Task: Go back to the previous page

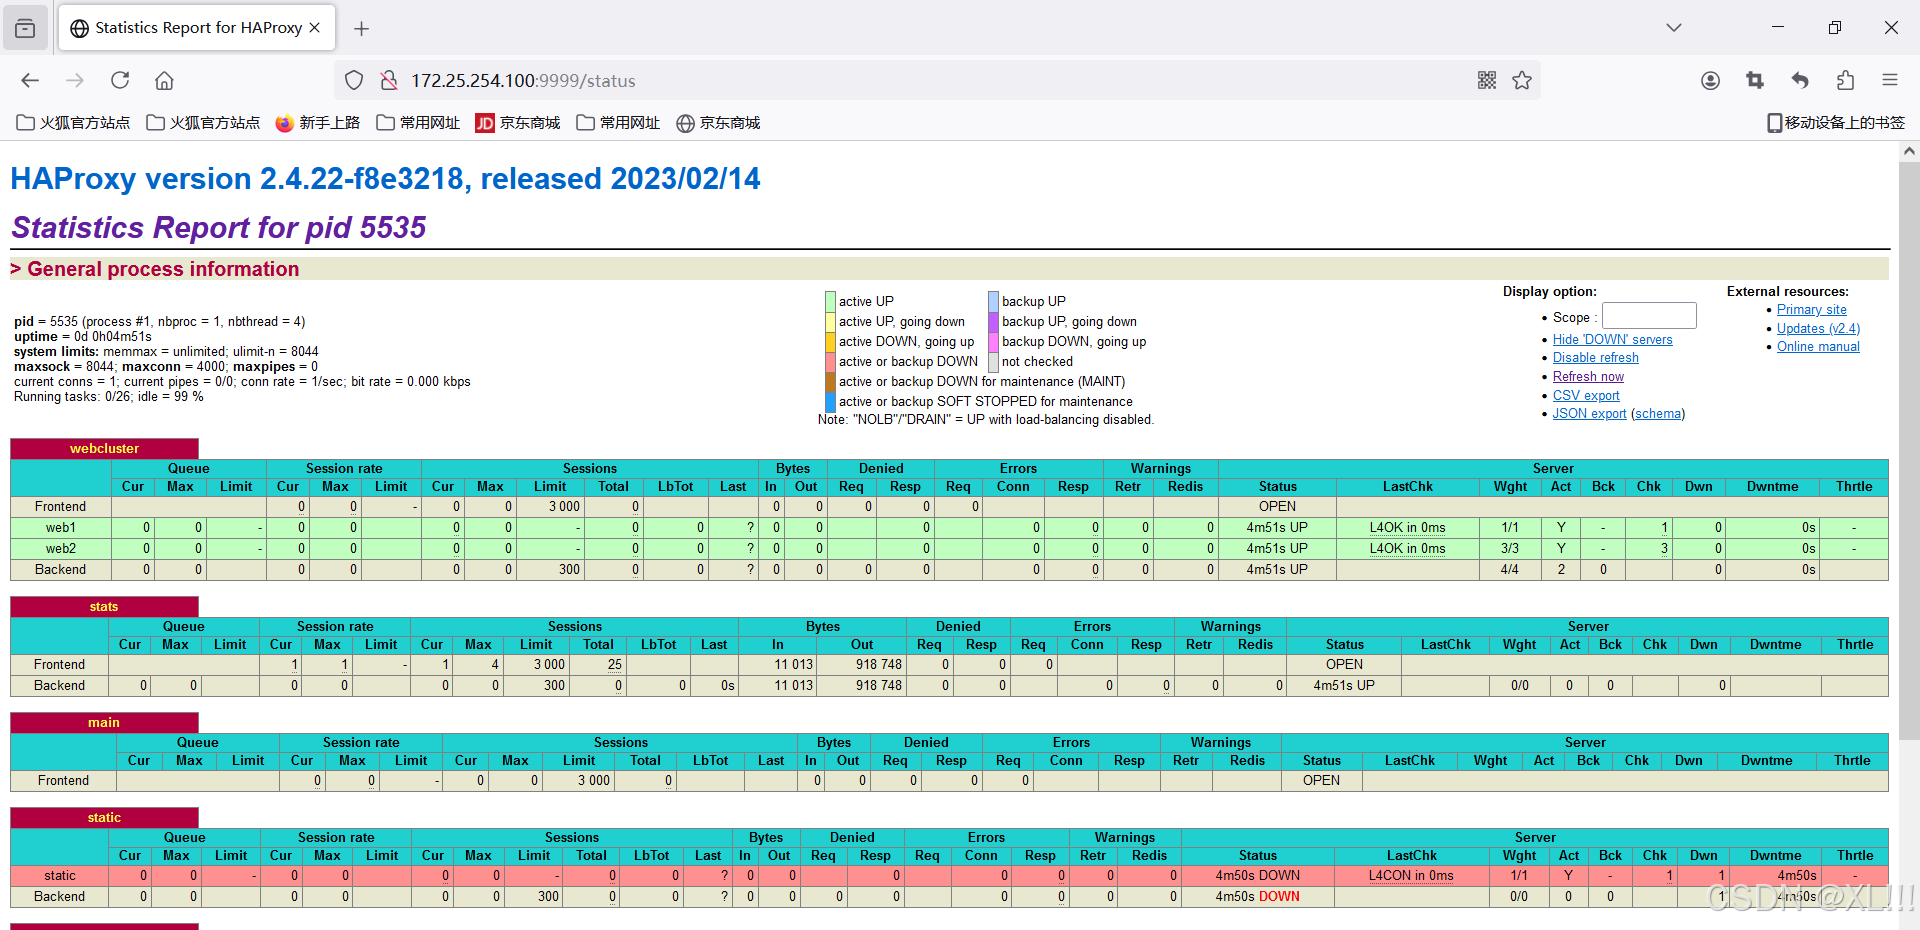Action: (x=30, y=81)
